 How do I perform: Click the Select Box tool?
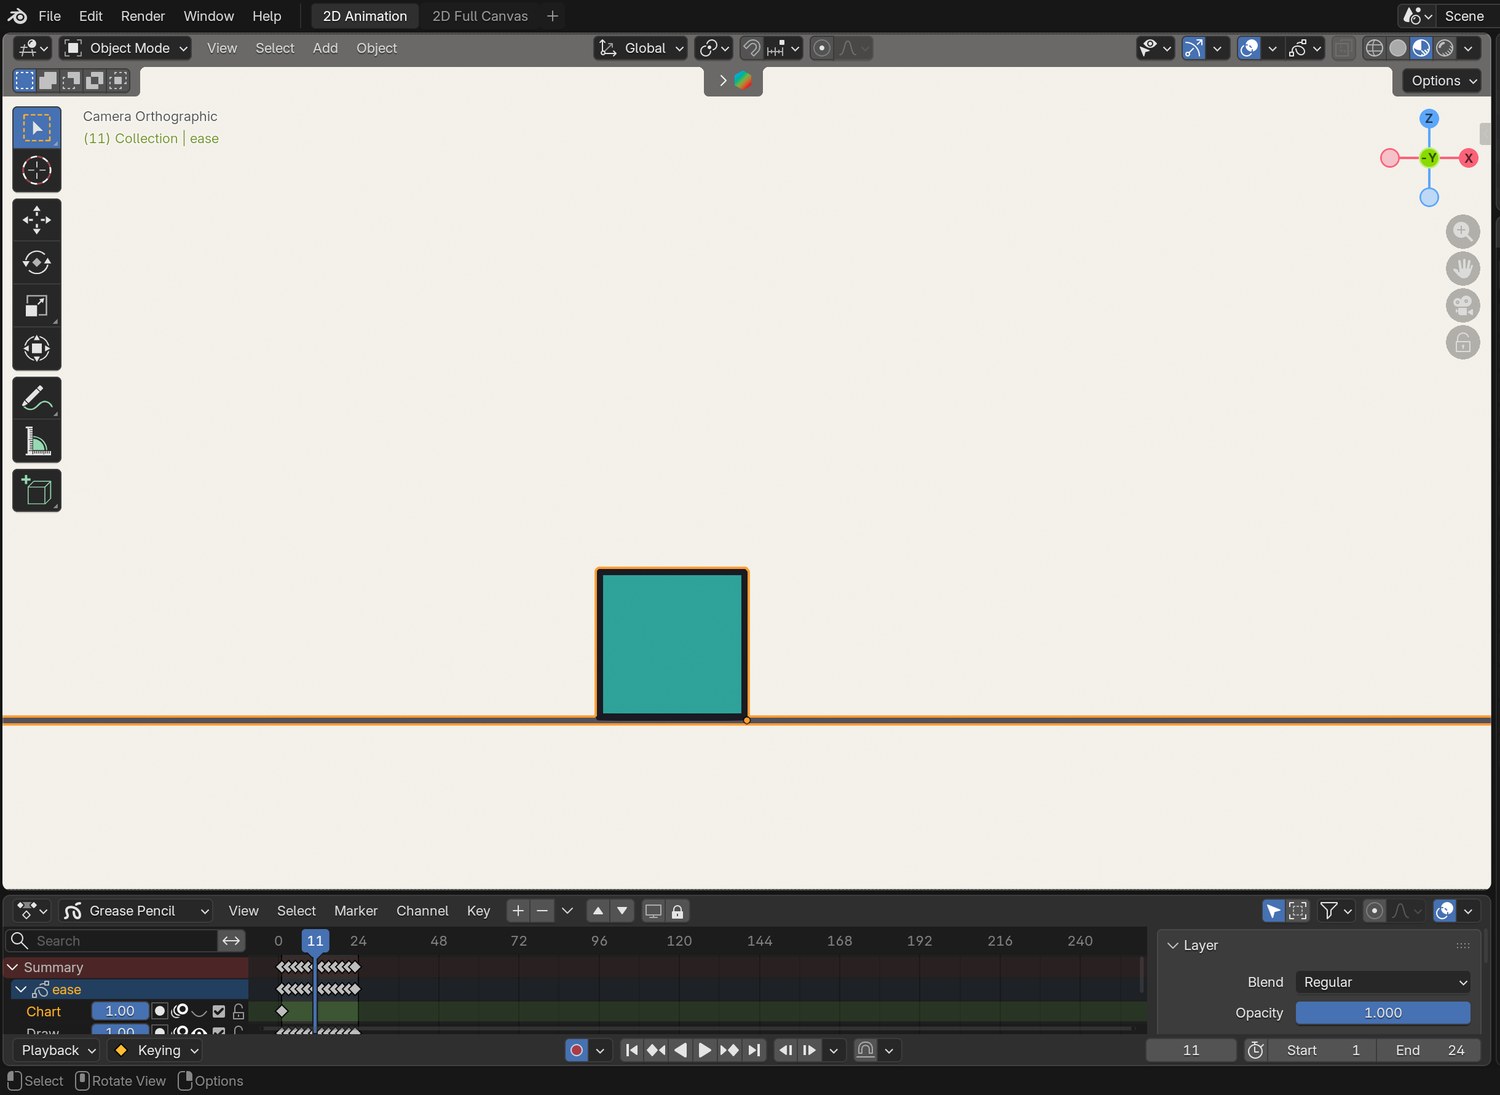[37, 128]
